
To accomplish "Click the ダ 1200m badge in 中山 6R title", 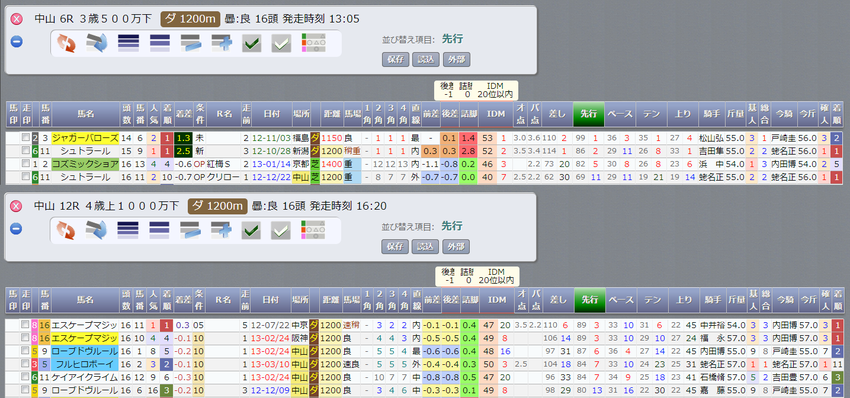I will click(x=190, y=20).
